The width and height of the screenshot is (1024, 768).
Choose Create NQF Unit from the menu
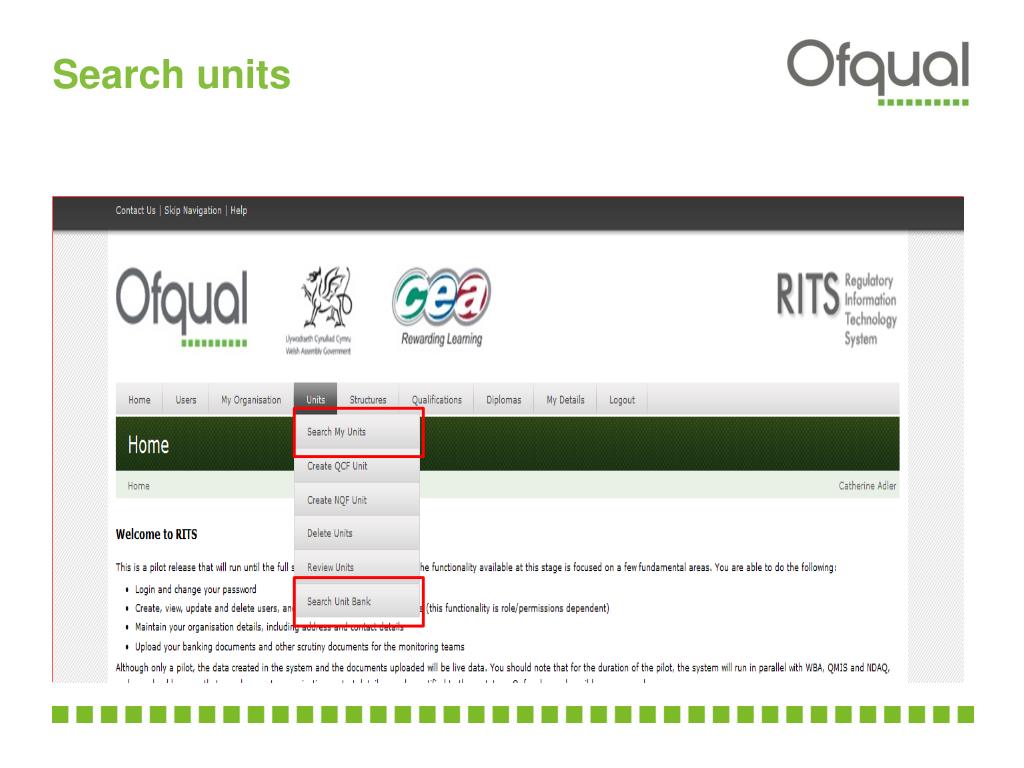pyautogui.click(x=357, y=500)
